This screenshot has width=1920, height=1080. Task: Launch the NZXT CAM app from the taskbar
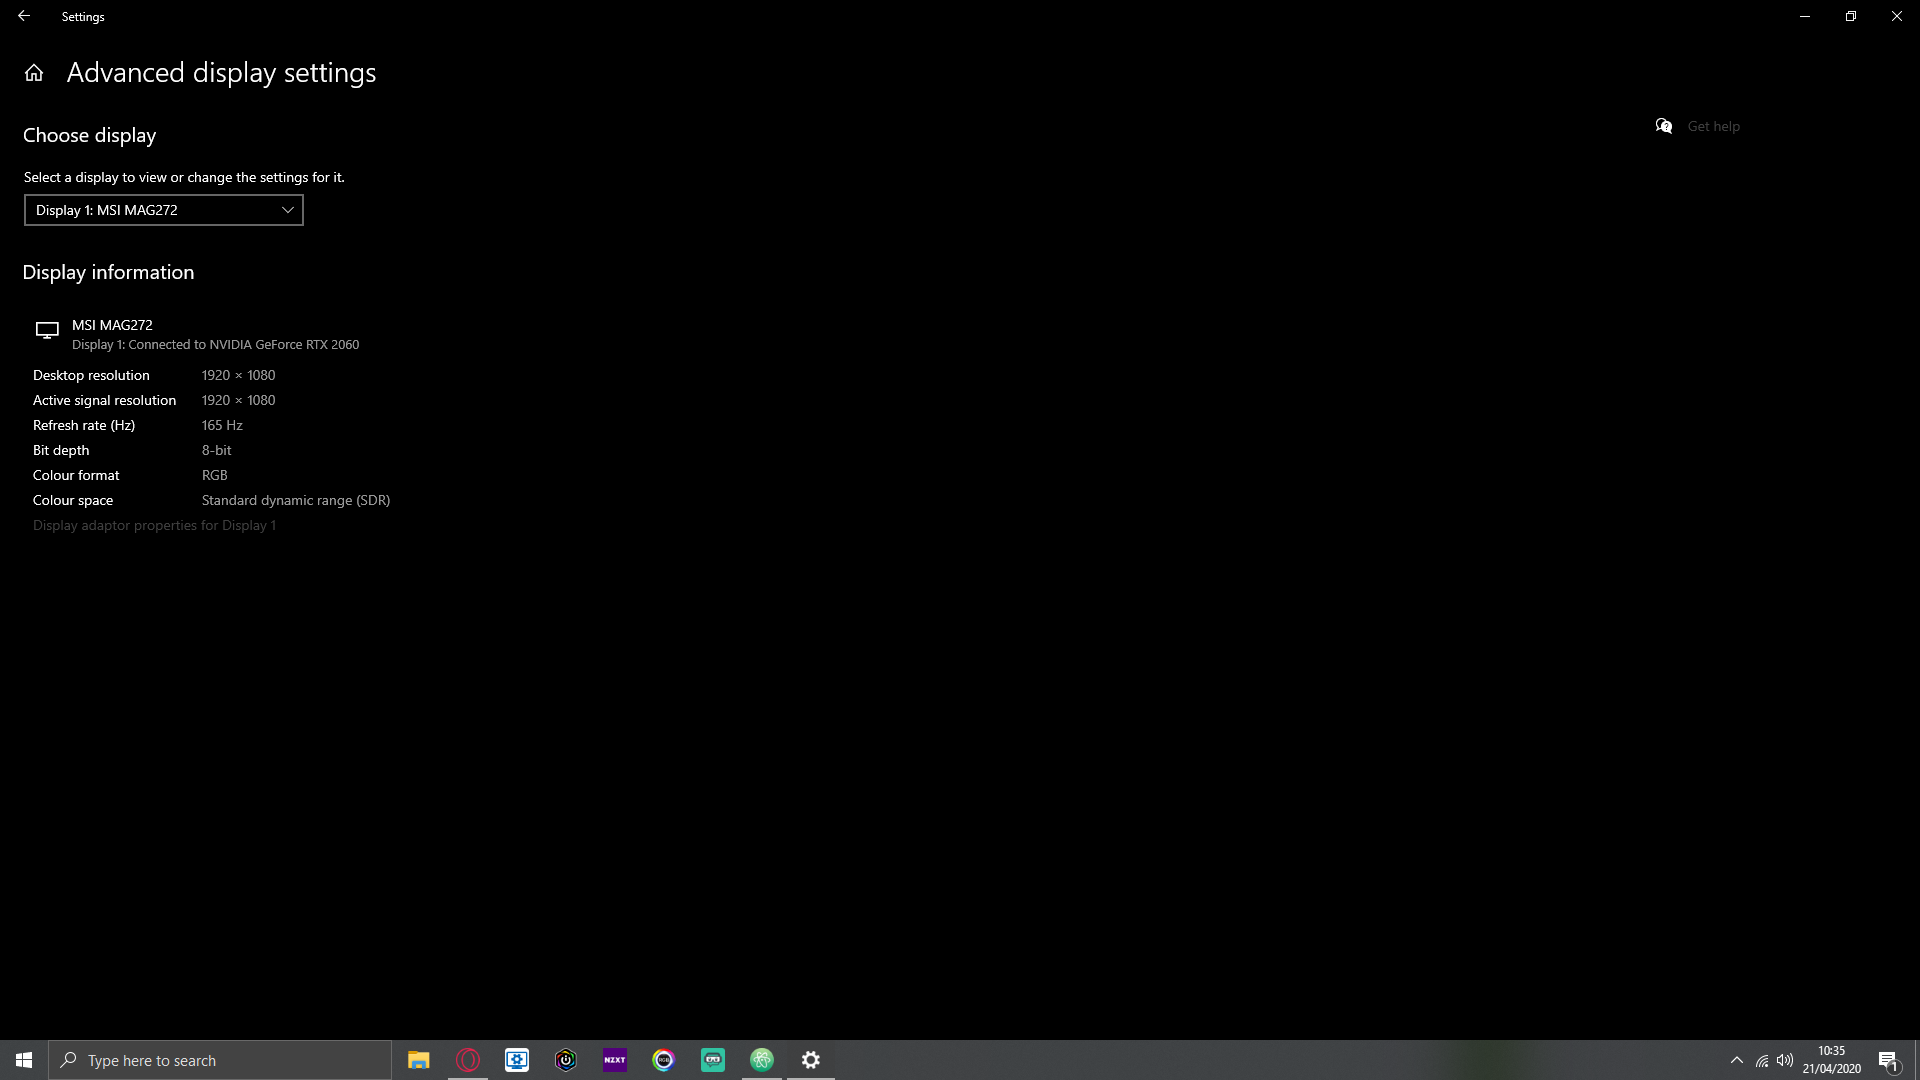point(615,1060)
